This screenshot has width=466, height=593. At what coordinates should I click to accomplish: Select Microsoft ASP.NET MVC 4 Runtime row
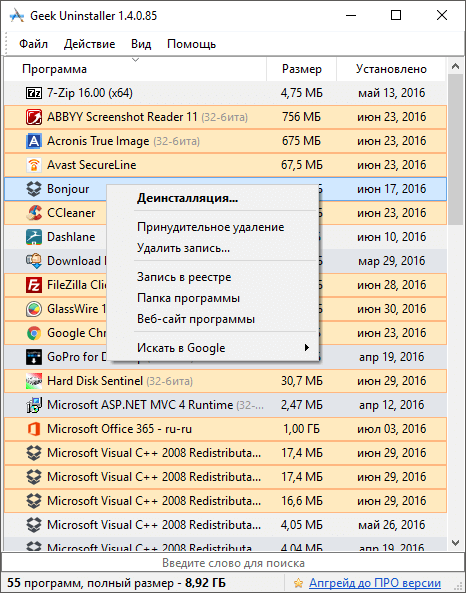[x=225, y=405]
